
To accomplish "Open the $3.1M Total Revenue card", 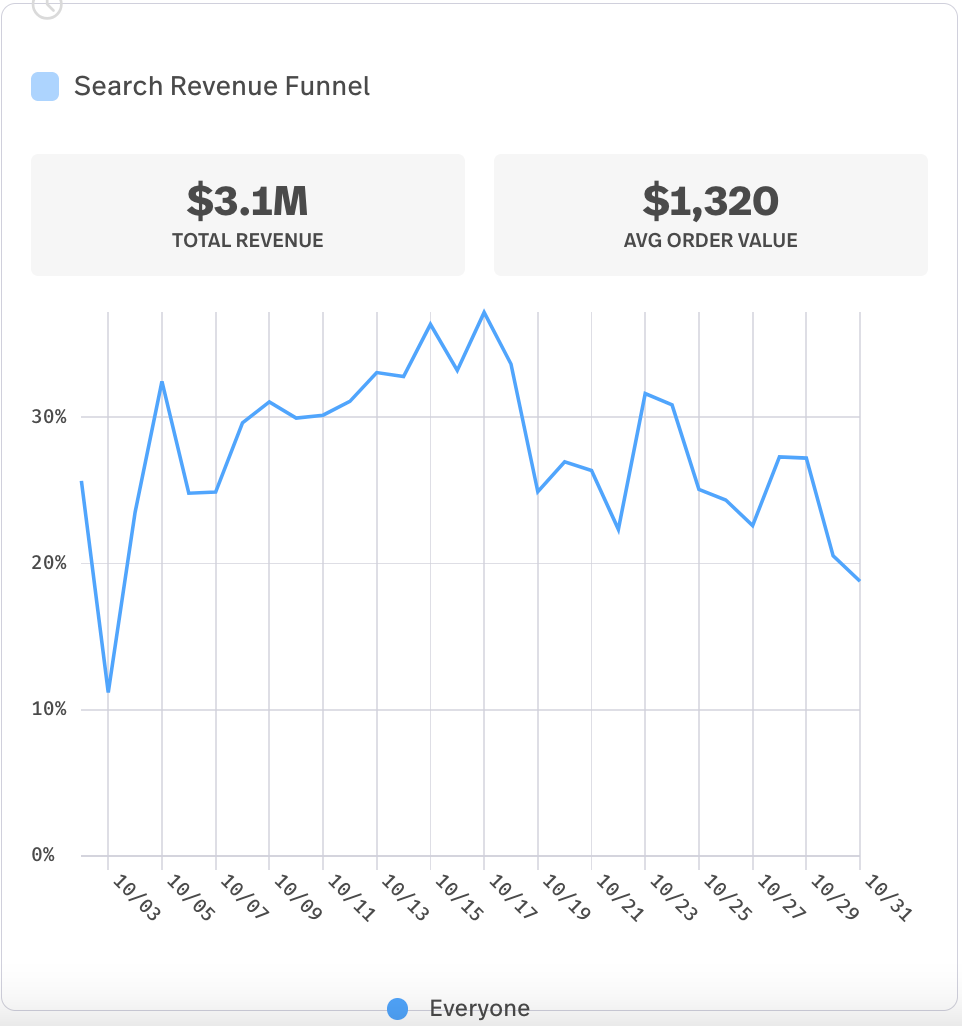I will pos(248,214).
